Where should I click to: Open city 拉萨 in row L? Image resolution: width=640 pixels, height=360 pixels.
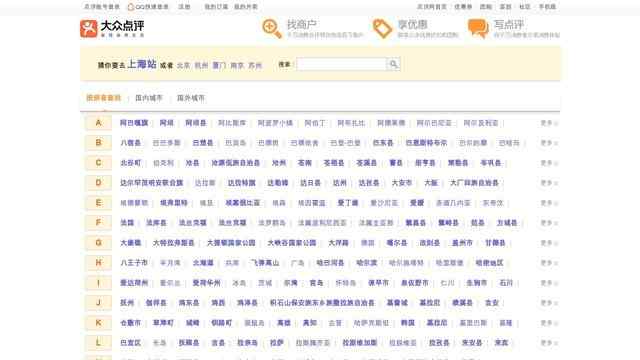(277, 343)
